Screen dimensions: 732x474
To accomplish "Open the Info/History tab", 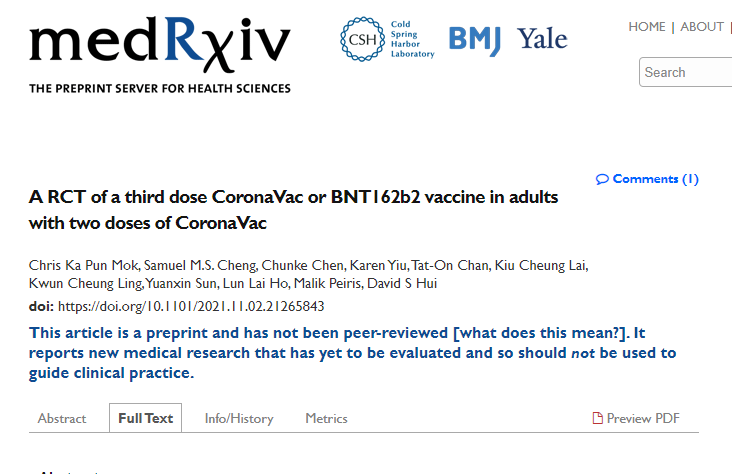I will point(239,418).
